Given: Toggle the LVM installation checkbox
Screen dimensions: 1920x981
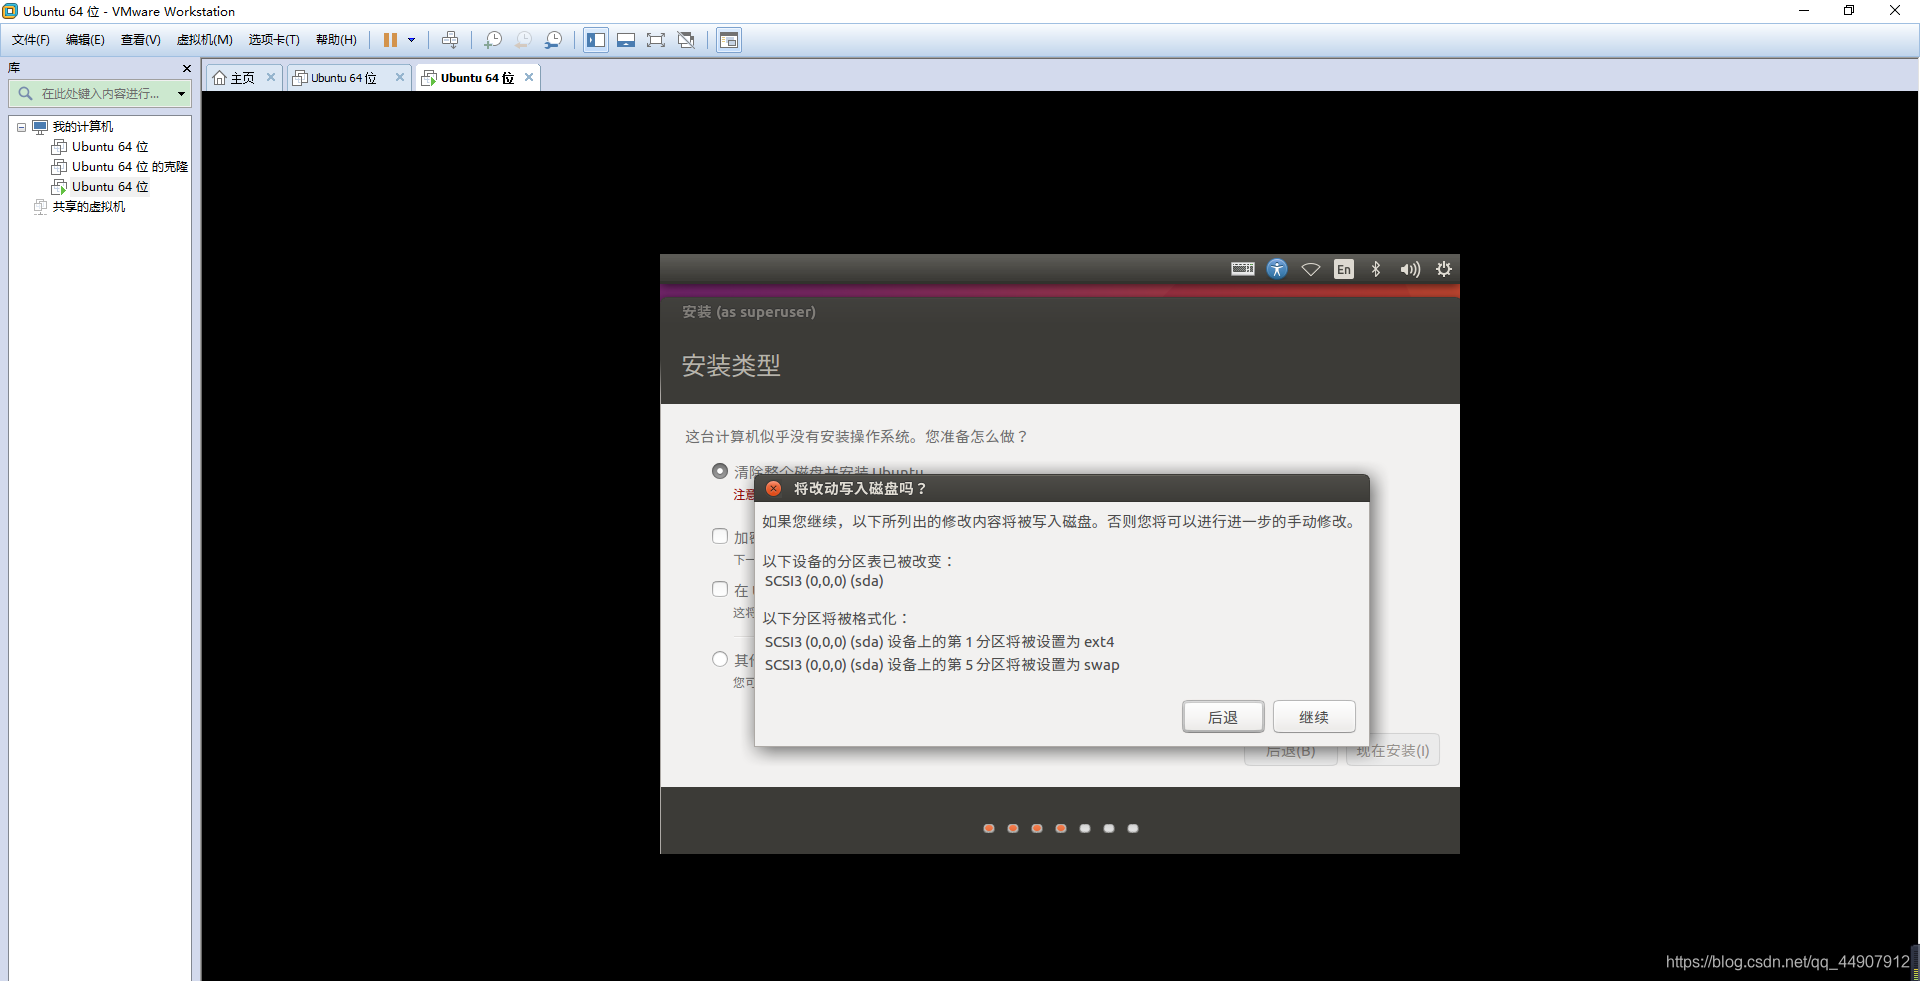Looking at the screenshot, I should tap(720, 589).
